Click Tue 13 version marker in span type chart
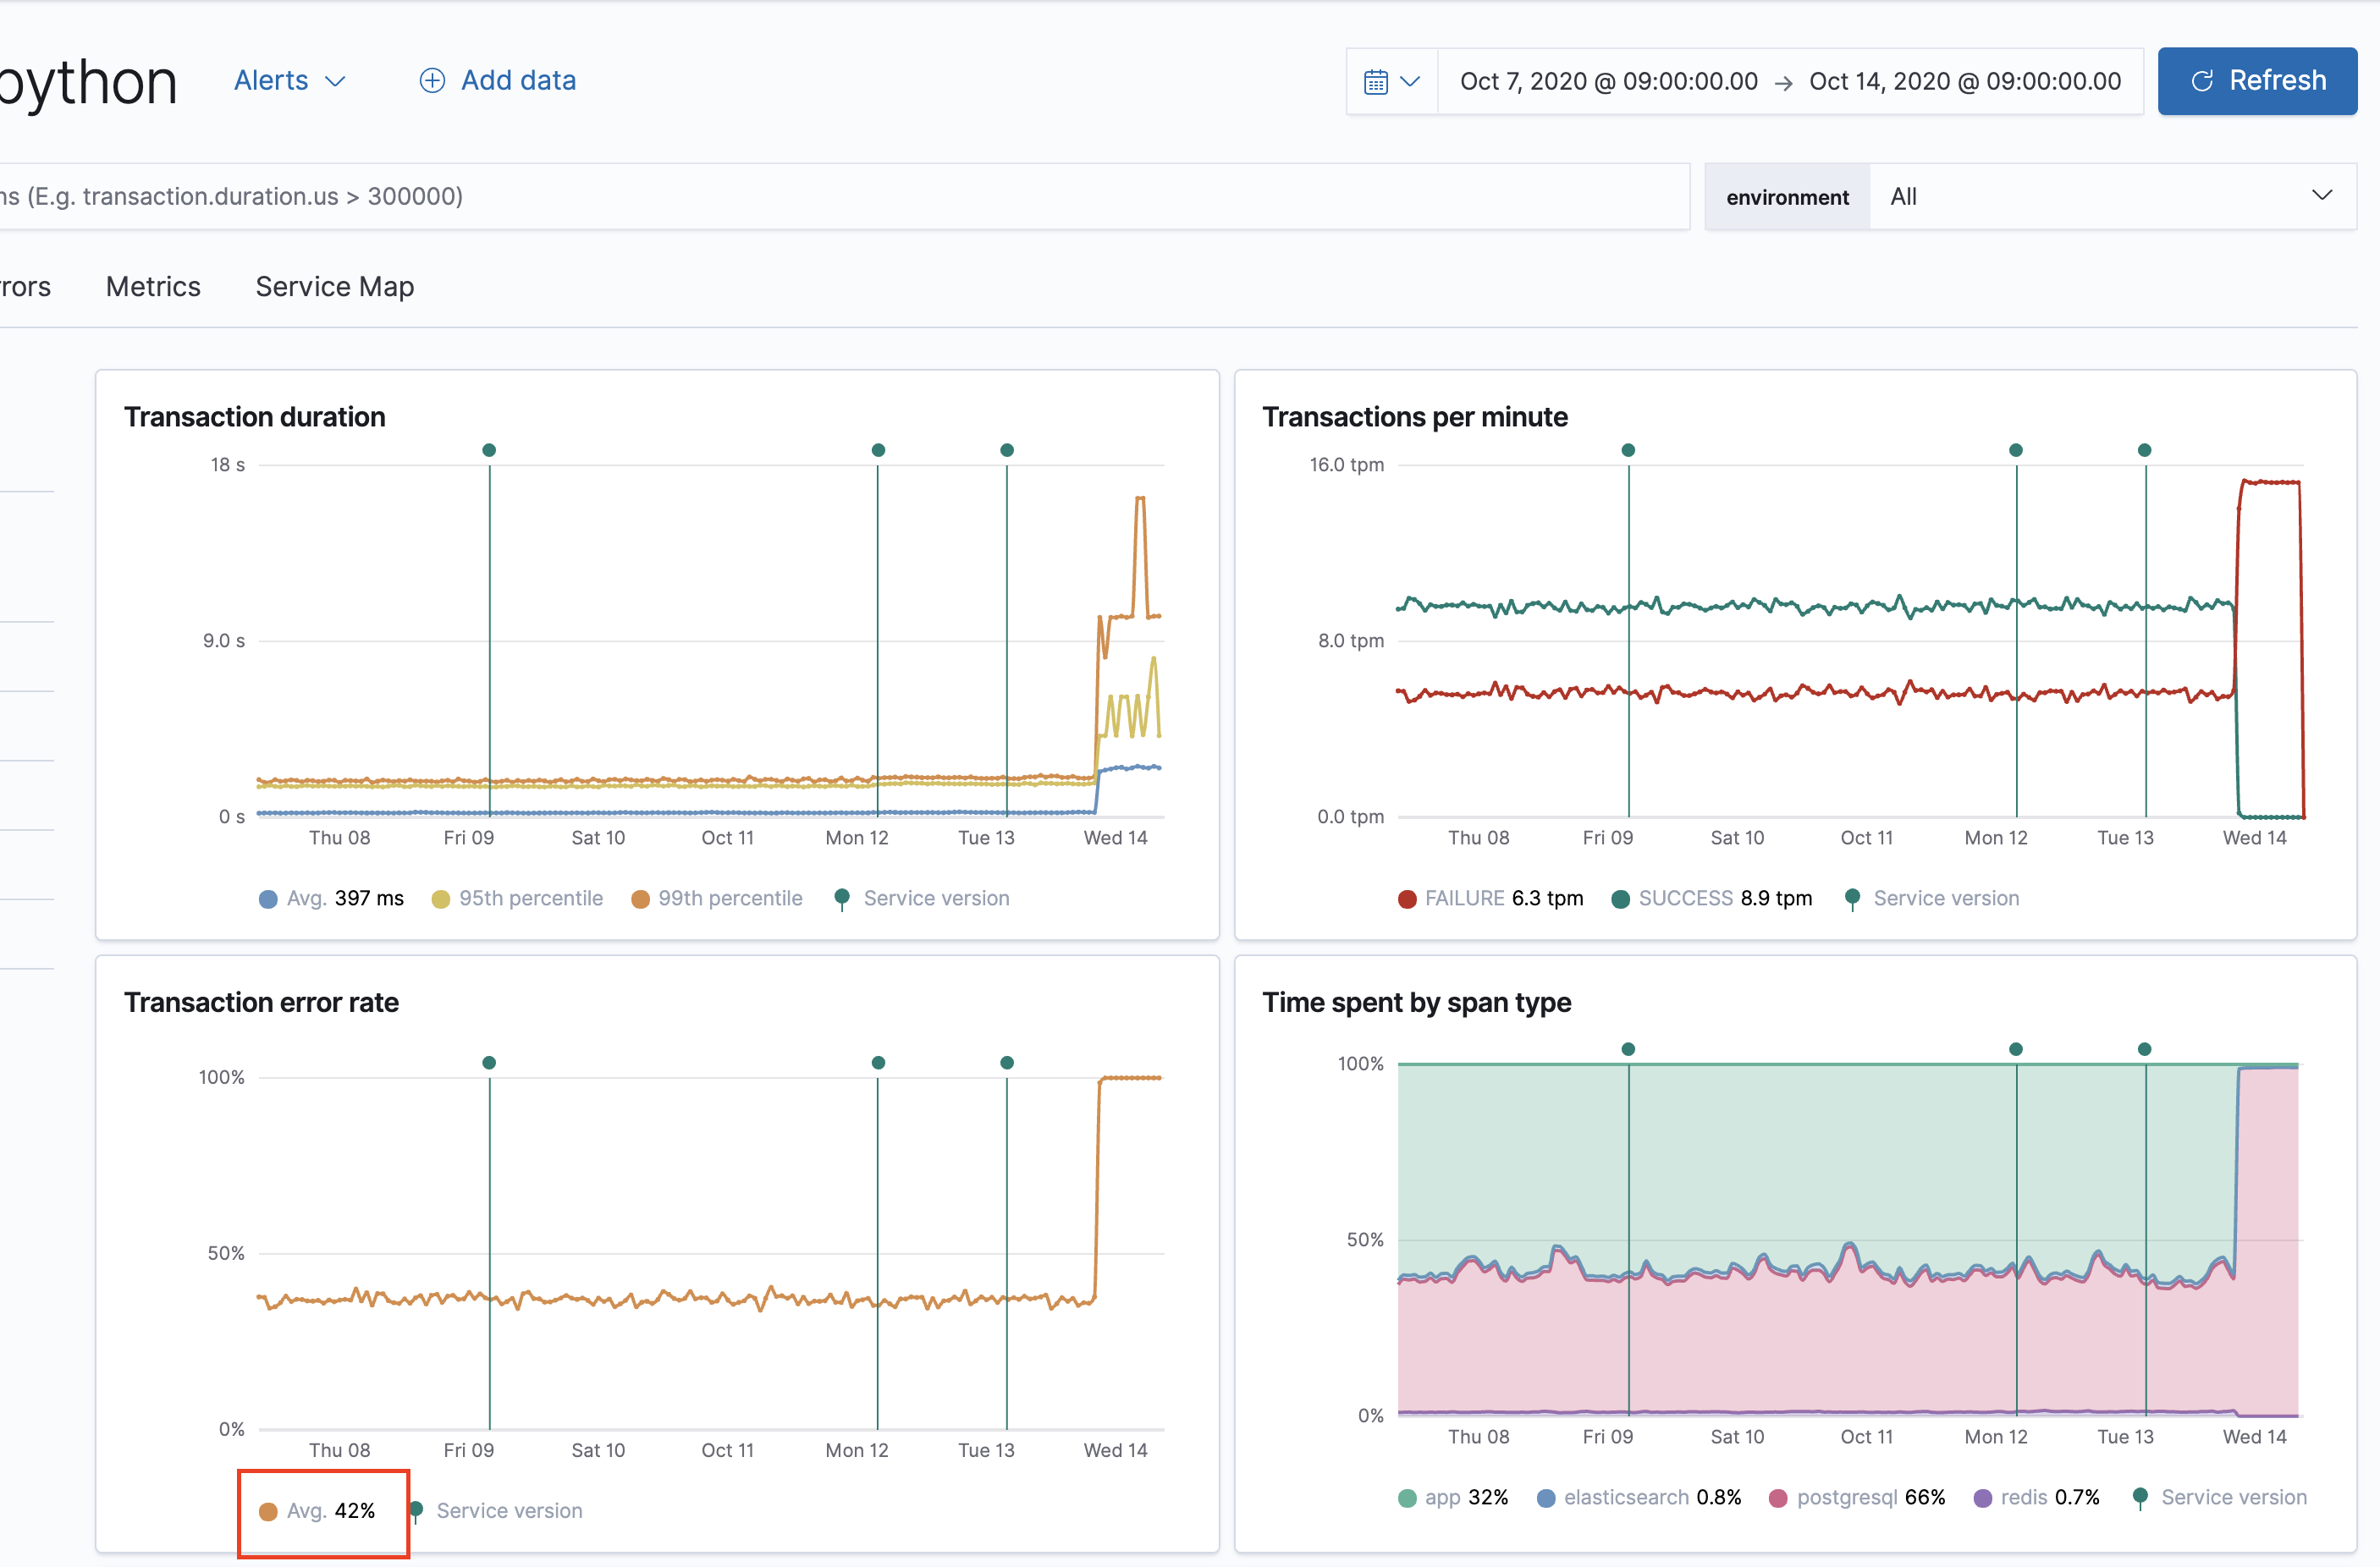This screenshot has width=2380, height=1567. click(x=2144, y=1049)
